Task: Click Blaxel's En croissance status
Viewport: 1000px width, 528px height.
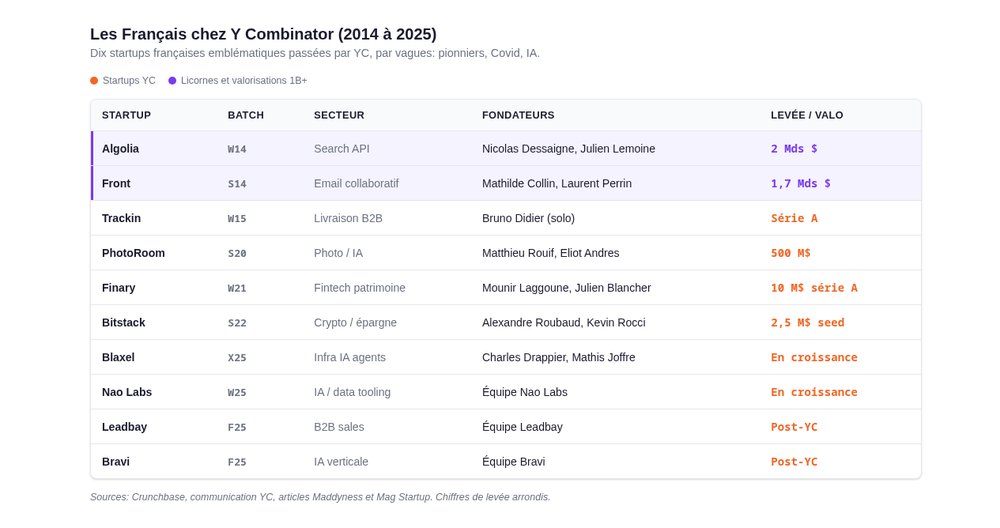Action: [x=814, y=357]
